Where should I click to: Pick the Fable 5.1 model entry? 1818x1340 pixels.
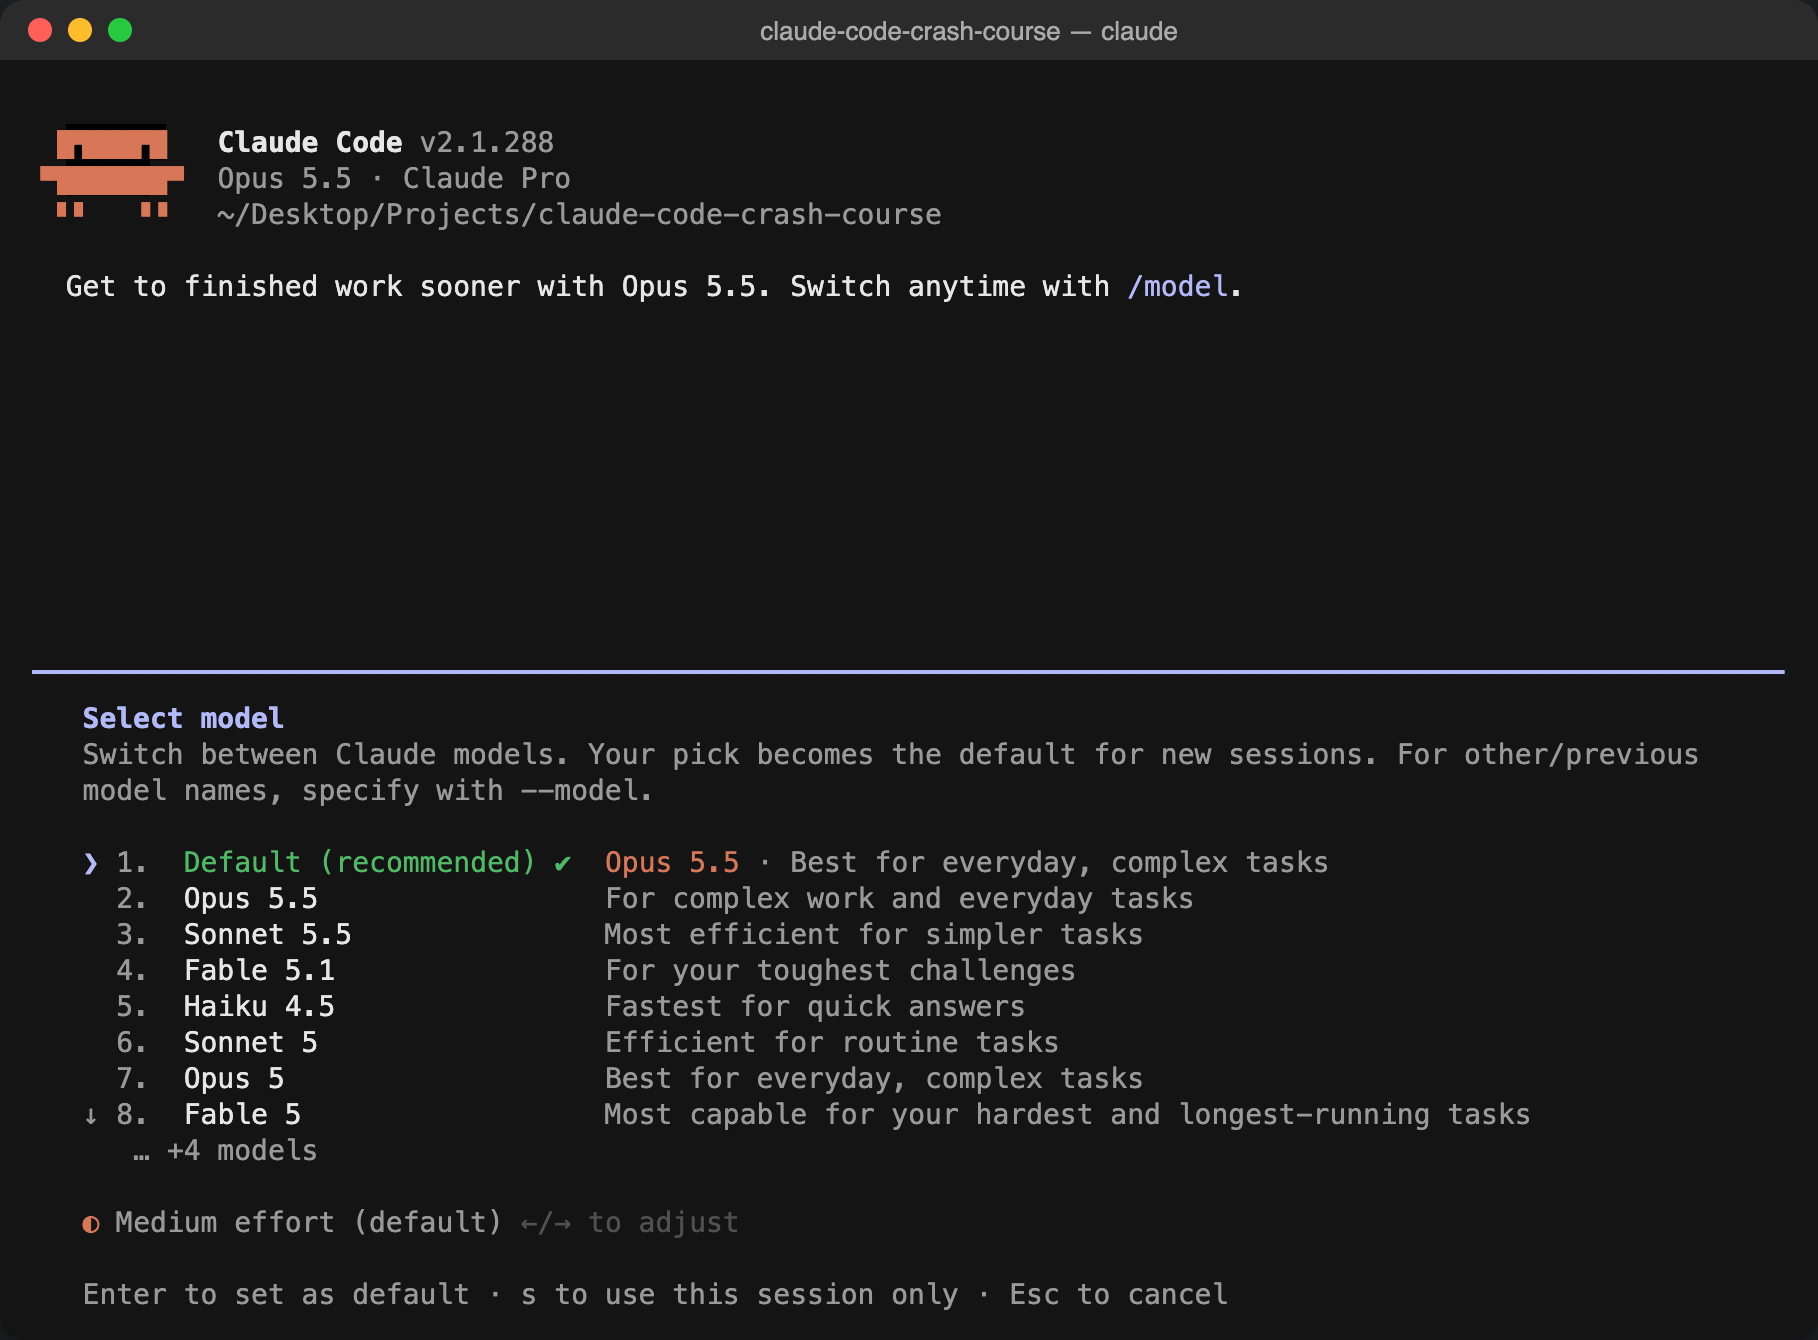coord(260,970)
